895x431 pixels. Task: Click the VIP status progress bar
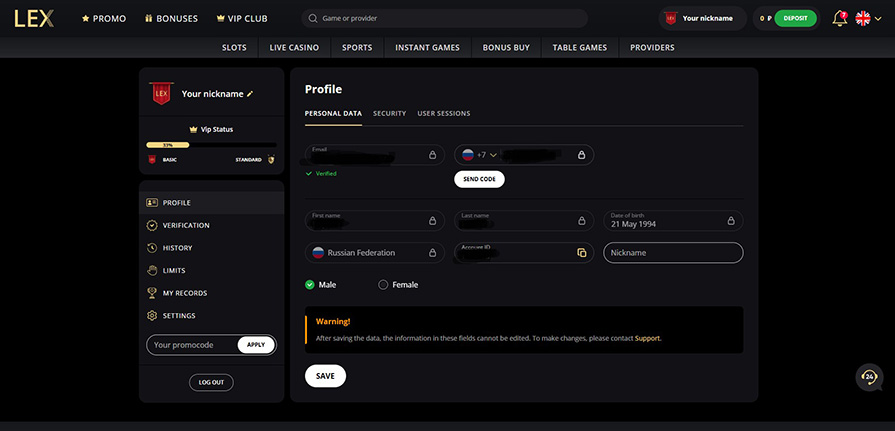211,145
